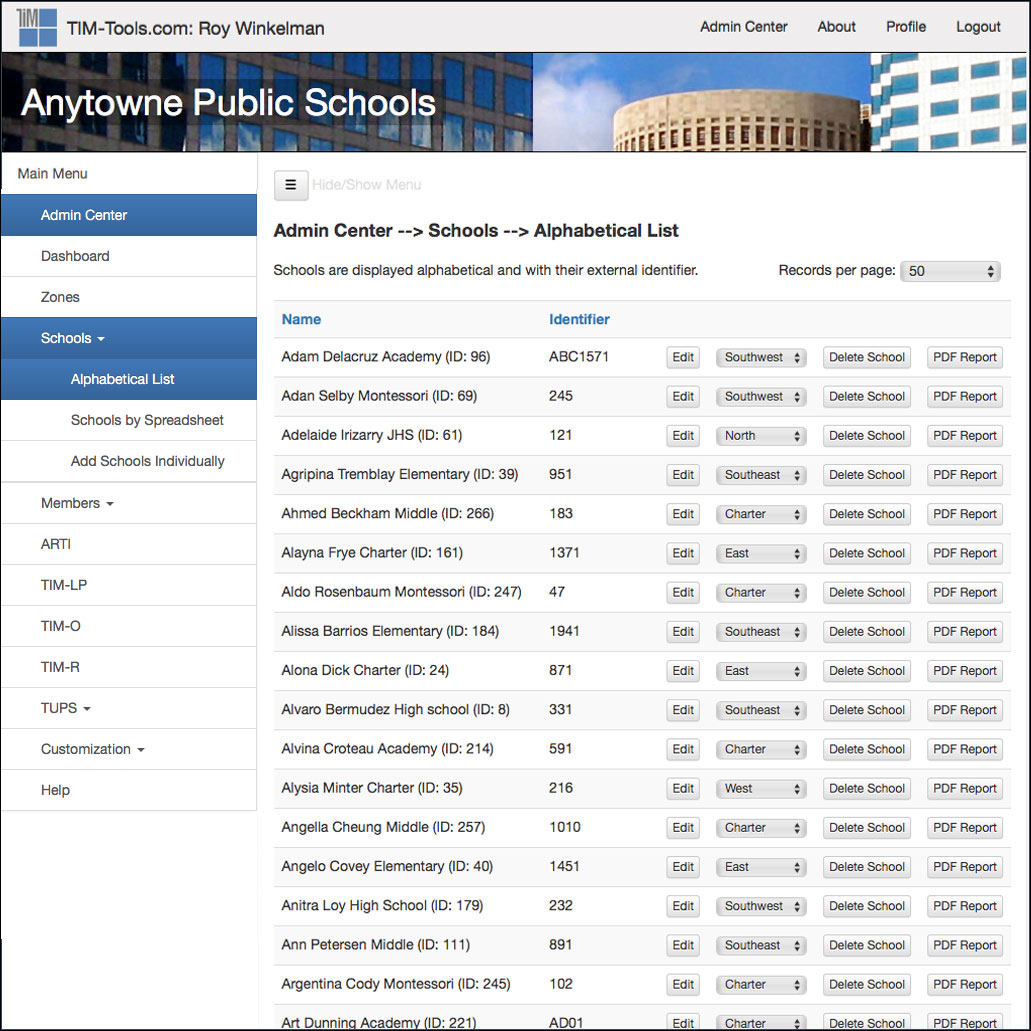Select Admin Center in the sidebar menu
The image size is (1031, 1031).
pos(129,215)
